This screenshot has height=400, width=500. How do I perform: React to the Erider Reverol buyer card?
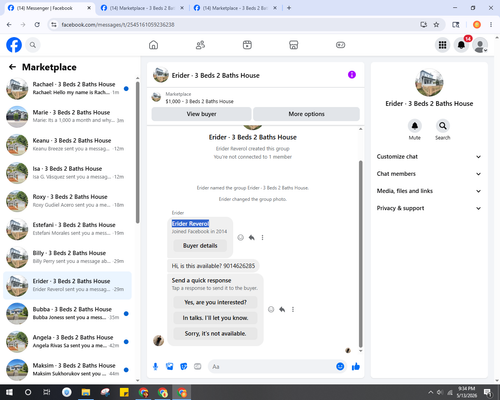240,237
